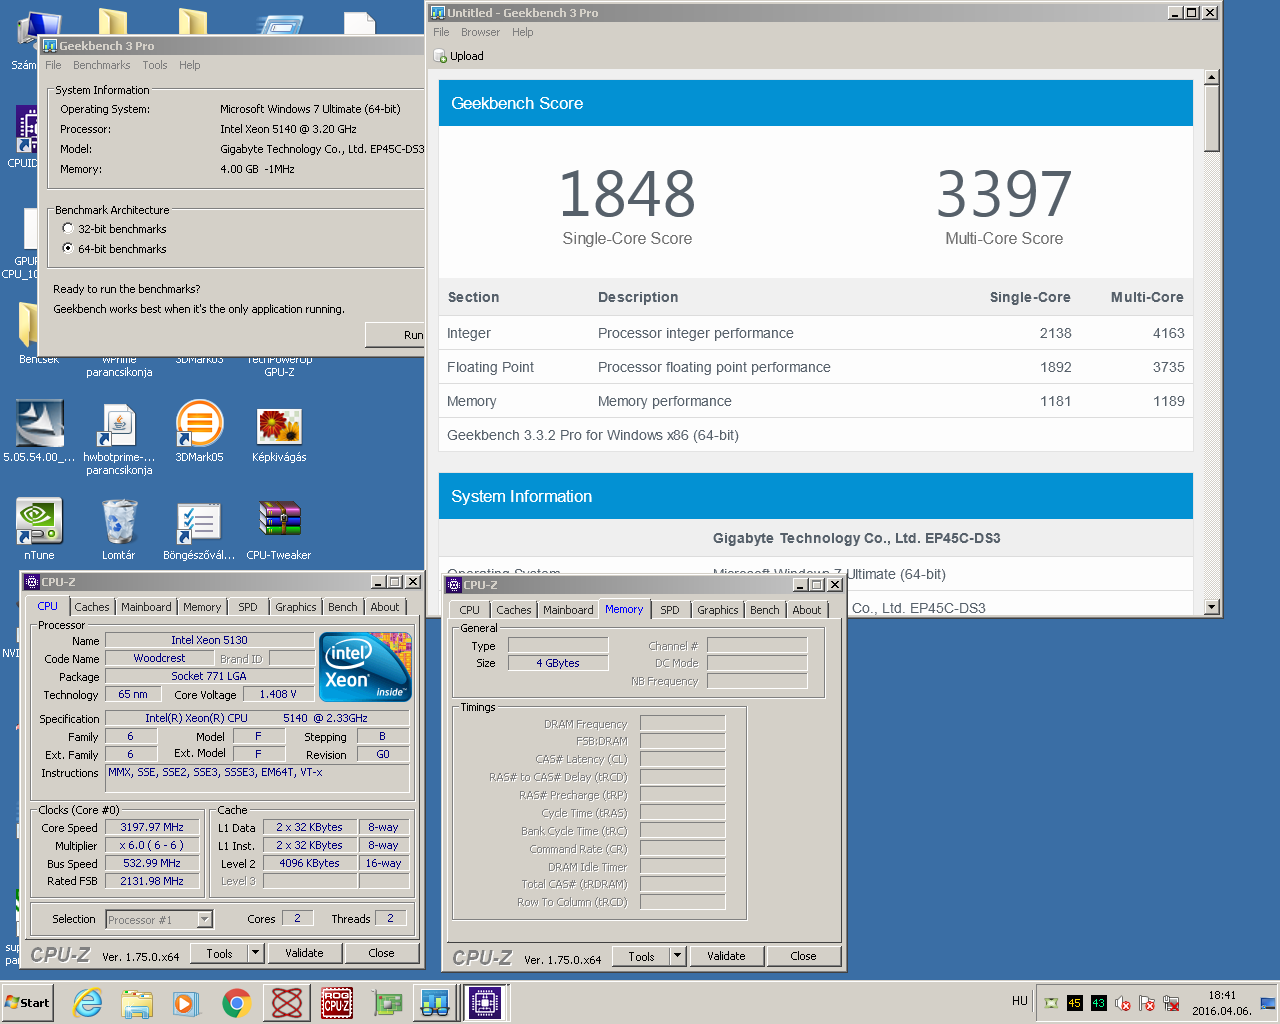Click Close in CPU-Z CPU window
This screenshot has width=1280, height=1024.
(381, 953)
